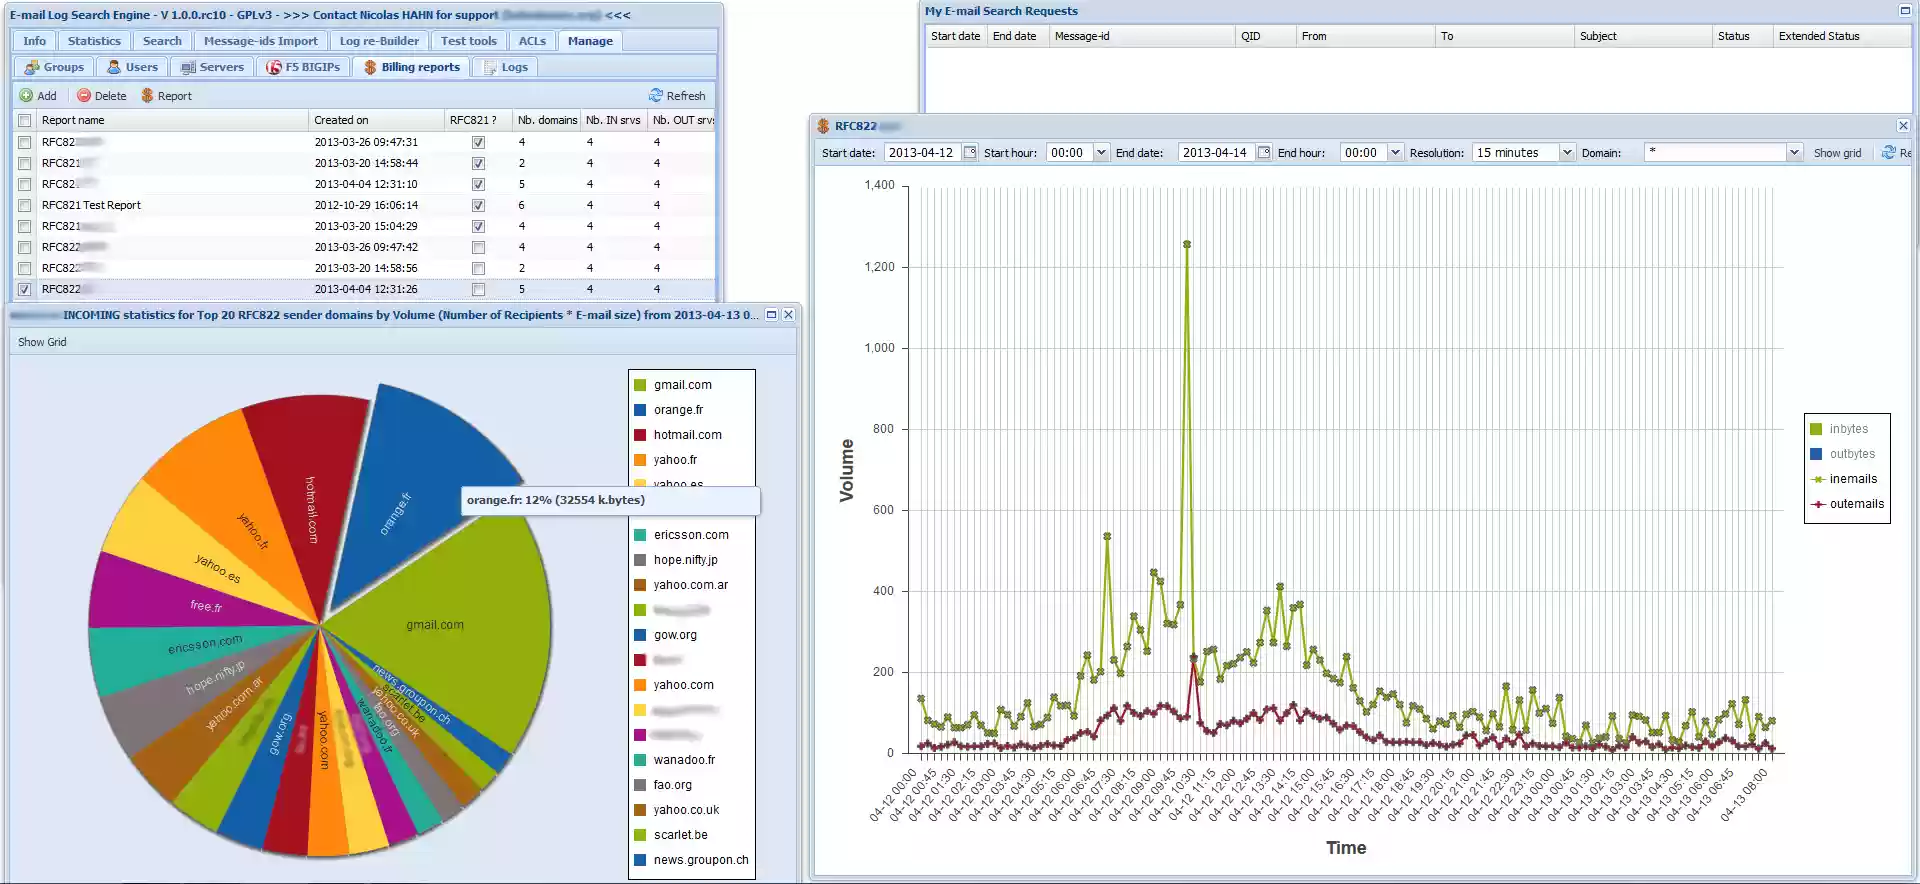Screen dimensions: 1920x884
Task: Switch to the Statistics tab
Action: pos(94,41)
